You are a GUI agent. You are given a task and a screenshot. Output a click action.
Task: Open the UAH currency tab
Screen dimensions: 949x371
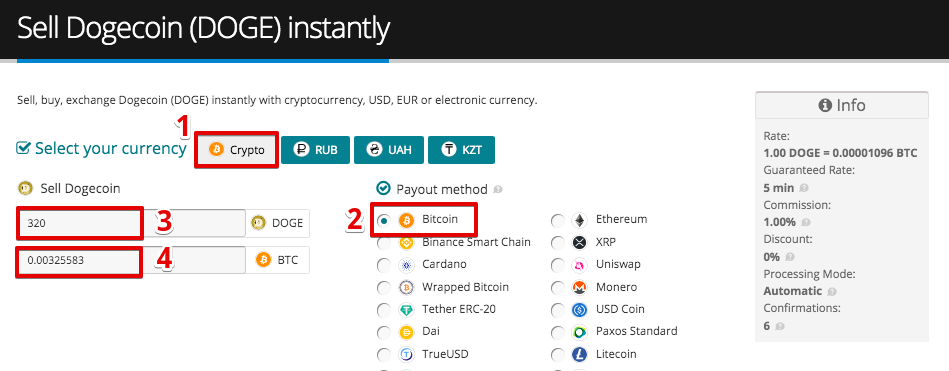[388, 149]
